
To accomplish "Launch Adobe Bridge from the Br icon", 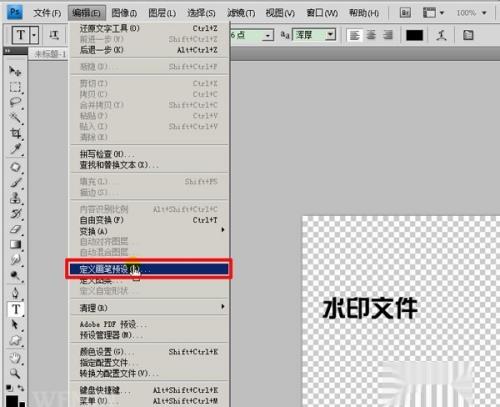I will click(x=405, y=13).
